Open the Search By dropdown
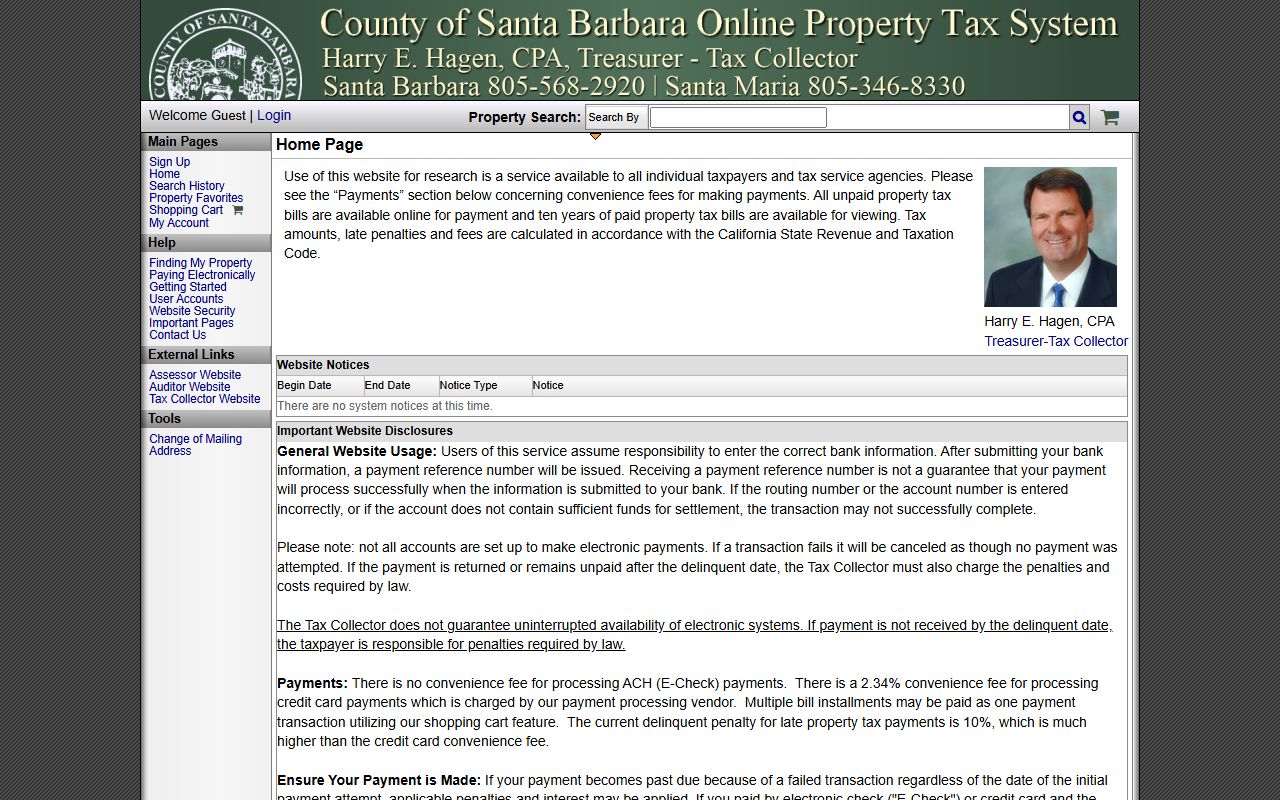This screenshot has width=1280, height=800. 616,117
